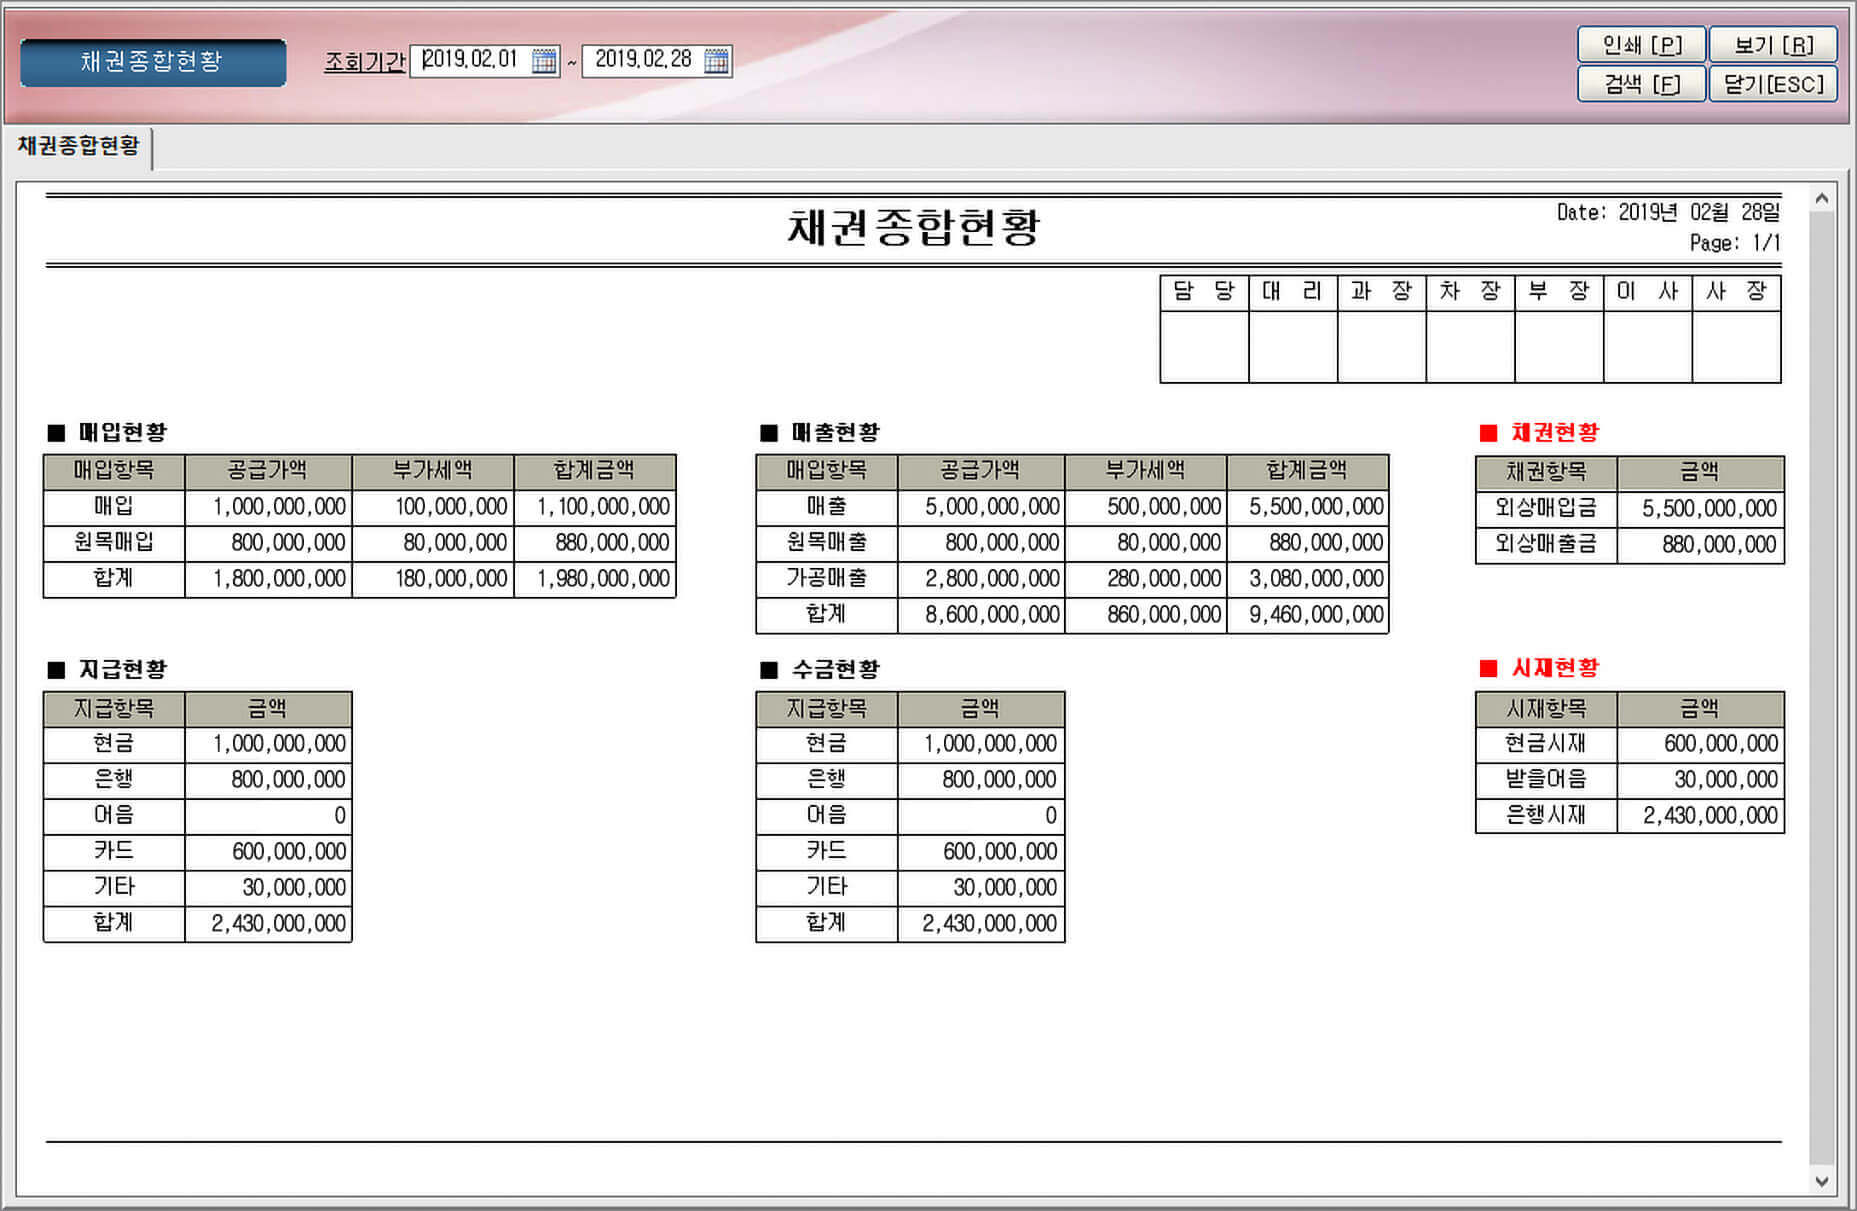This screenshot has height=1211, width=1857.
Task: Click the 담 당 approval box header
Action: [1204, 292]
